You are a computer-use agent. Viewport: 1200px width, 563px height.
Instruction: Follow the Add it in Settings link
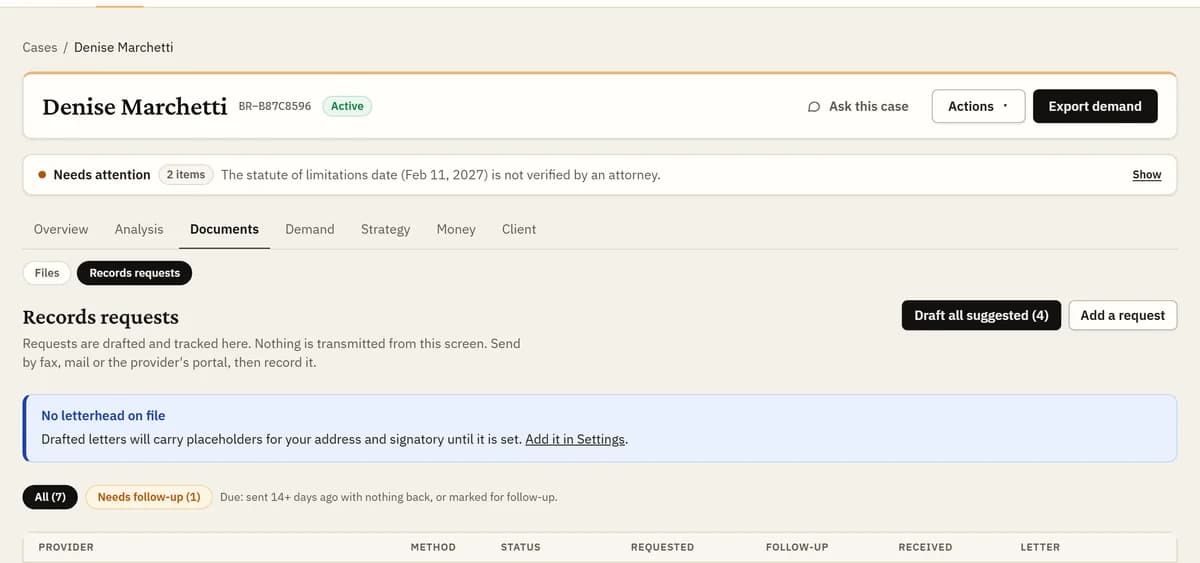tap(575, 439)
